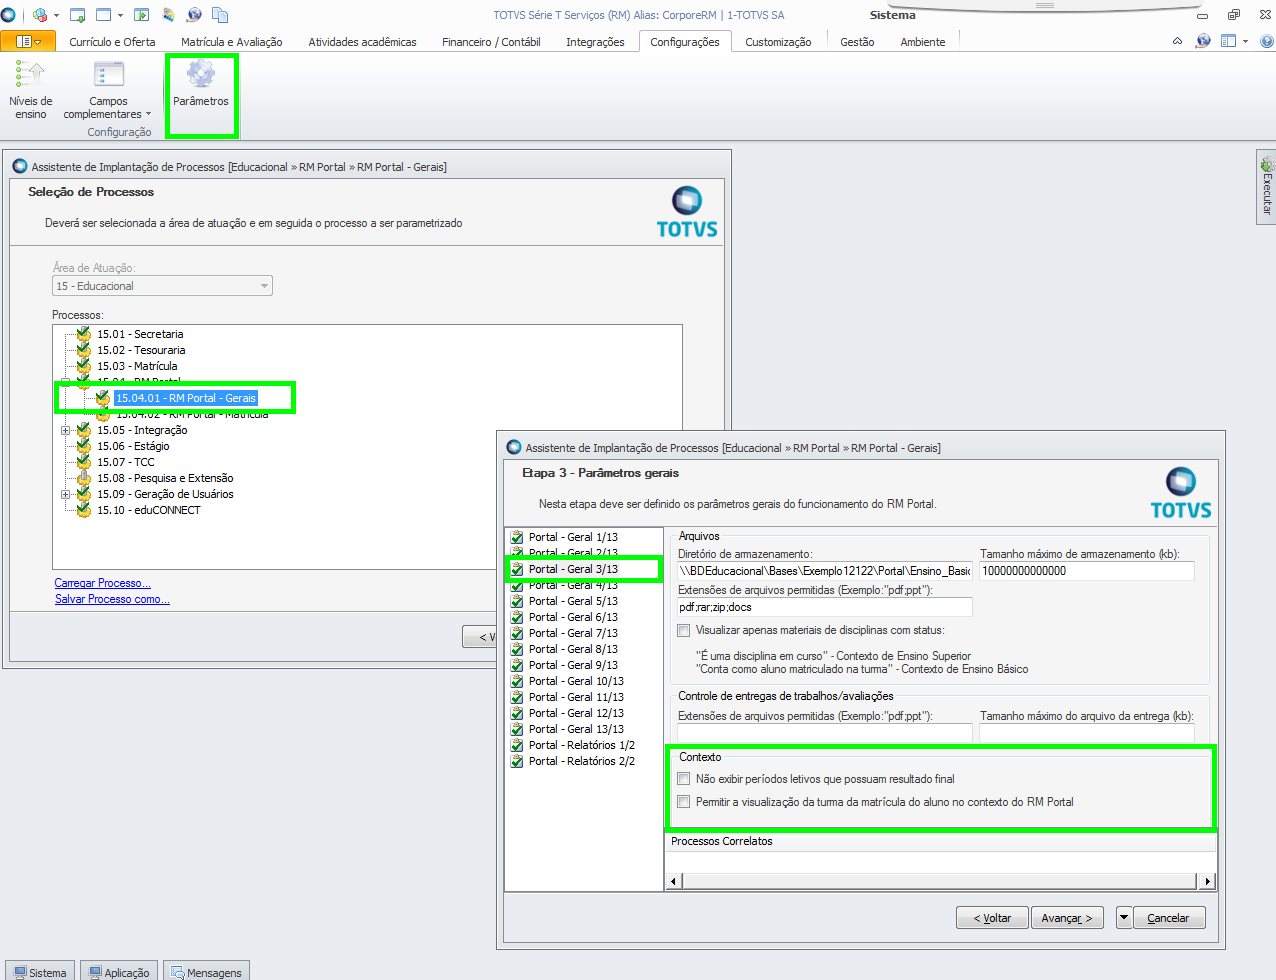Image resolution: width=1276 pixels, height=980 pixels.
Task: Click the Cancelar button
Action: pos(1169,917)
